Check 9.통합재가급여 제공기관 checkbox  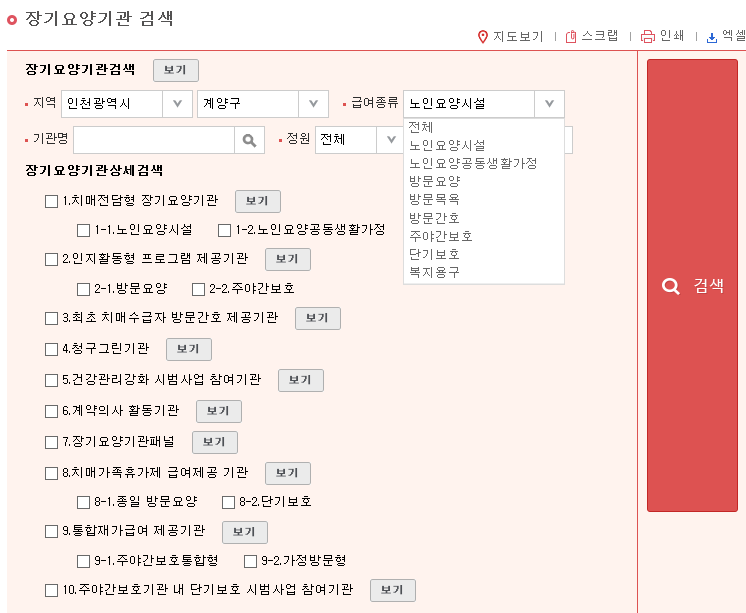coord(51,531)
